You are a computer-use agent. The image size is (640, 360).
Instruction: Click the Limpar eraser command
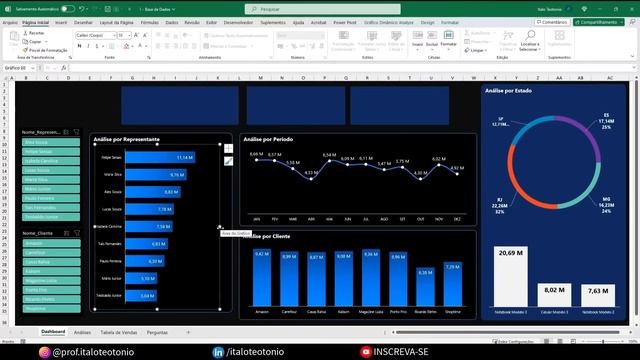(476, 50)
